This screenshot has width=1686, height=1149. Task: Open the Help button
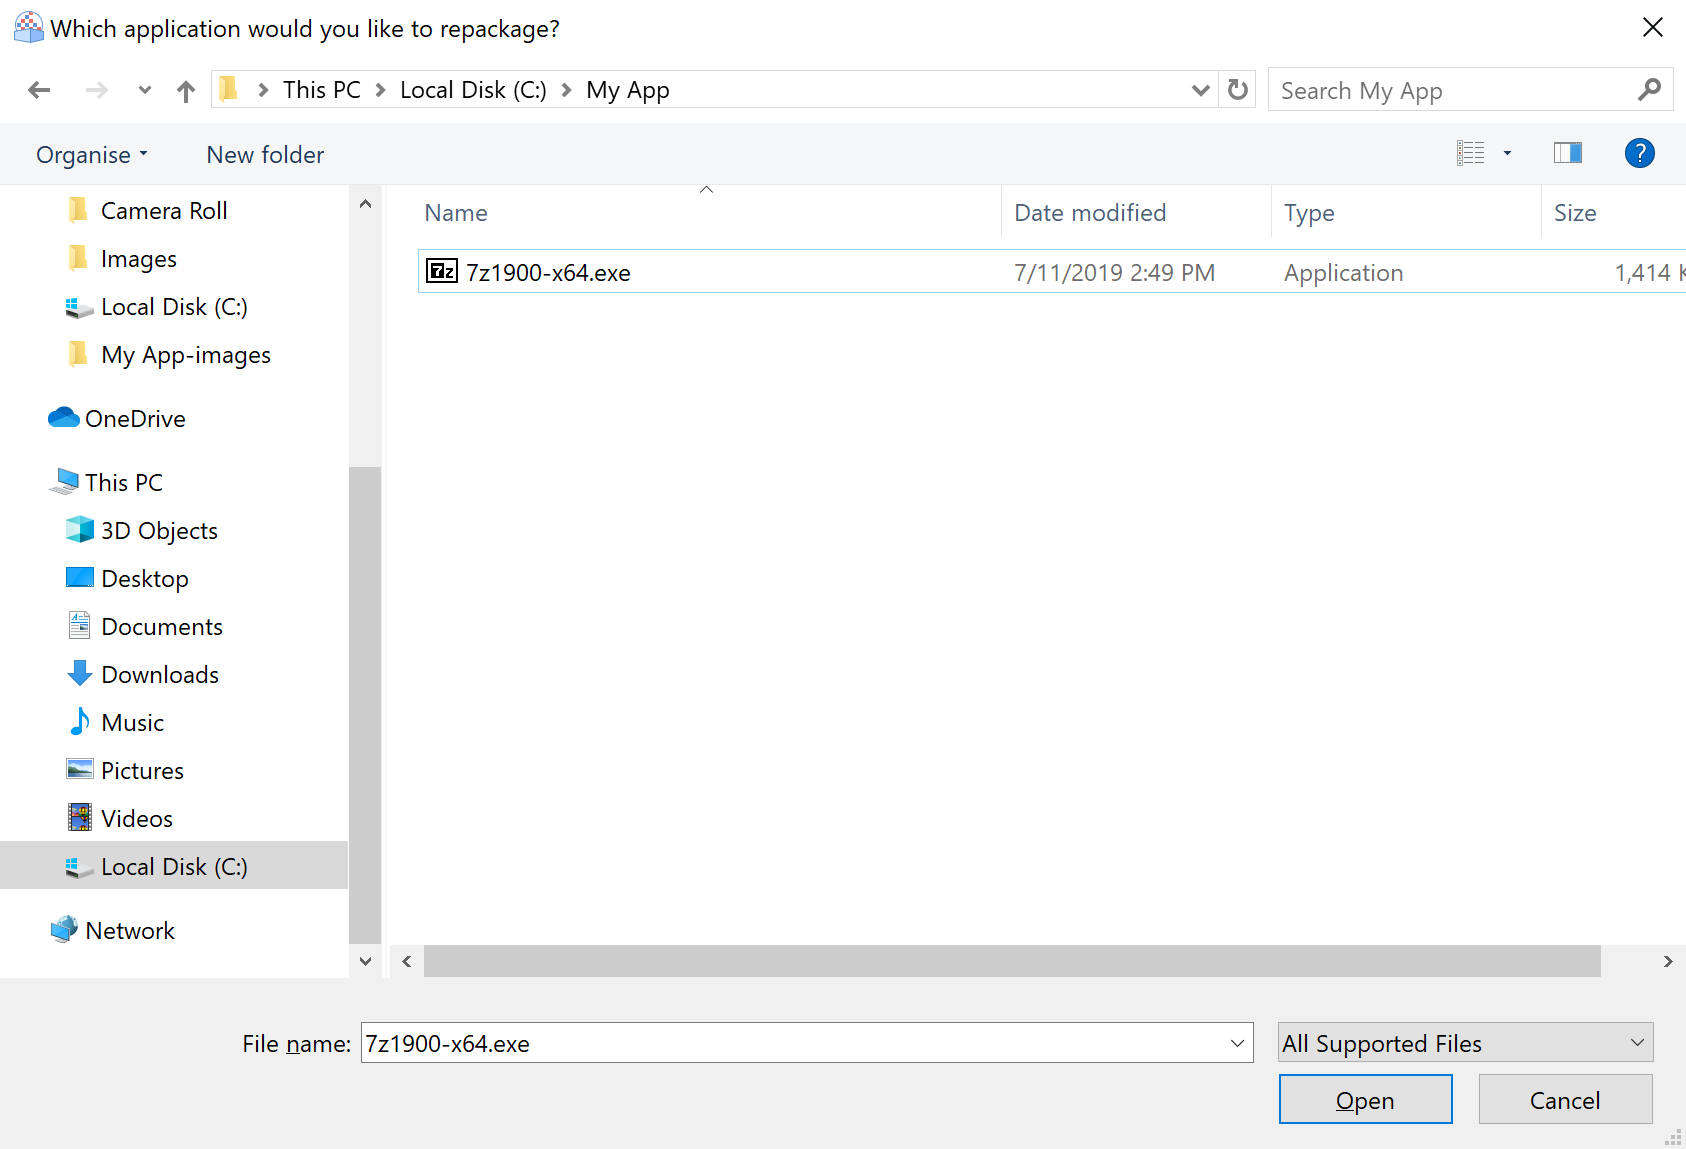click(1640, 153)
